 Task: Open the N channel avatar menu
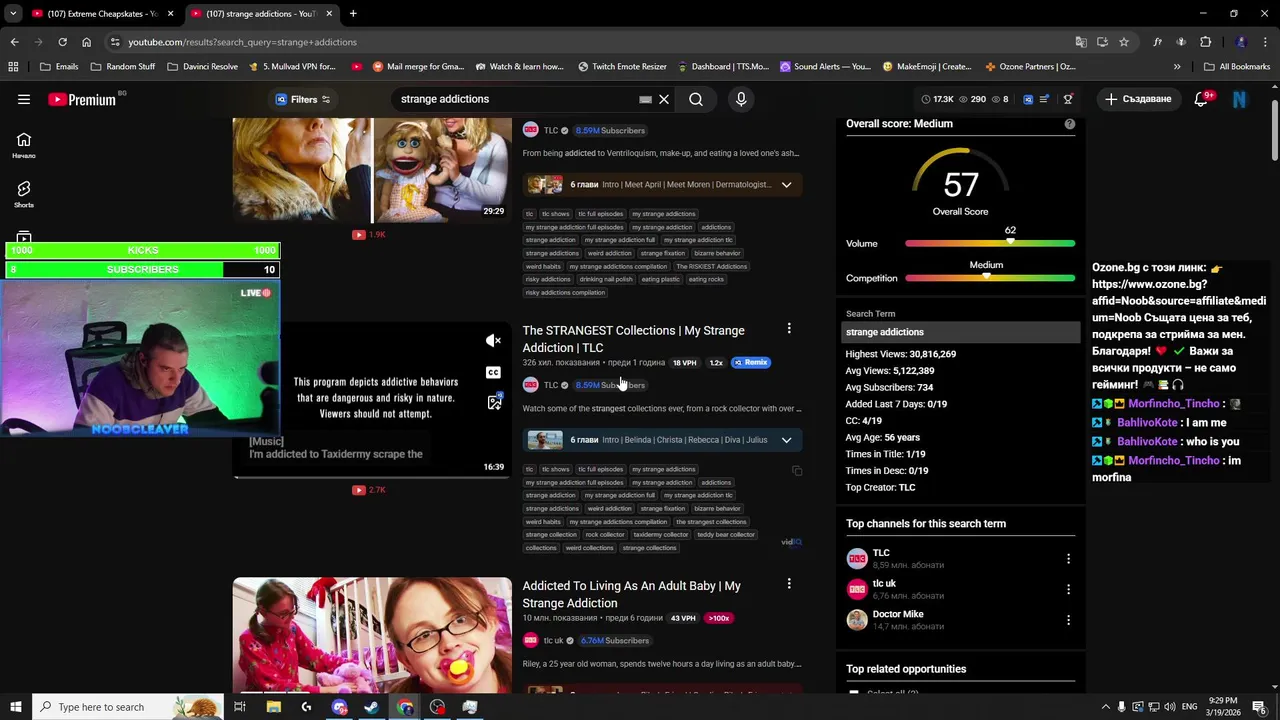click(1239, 99)
